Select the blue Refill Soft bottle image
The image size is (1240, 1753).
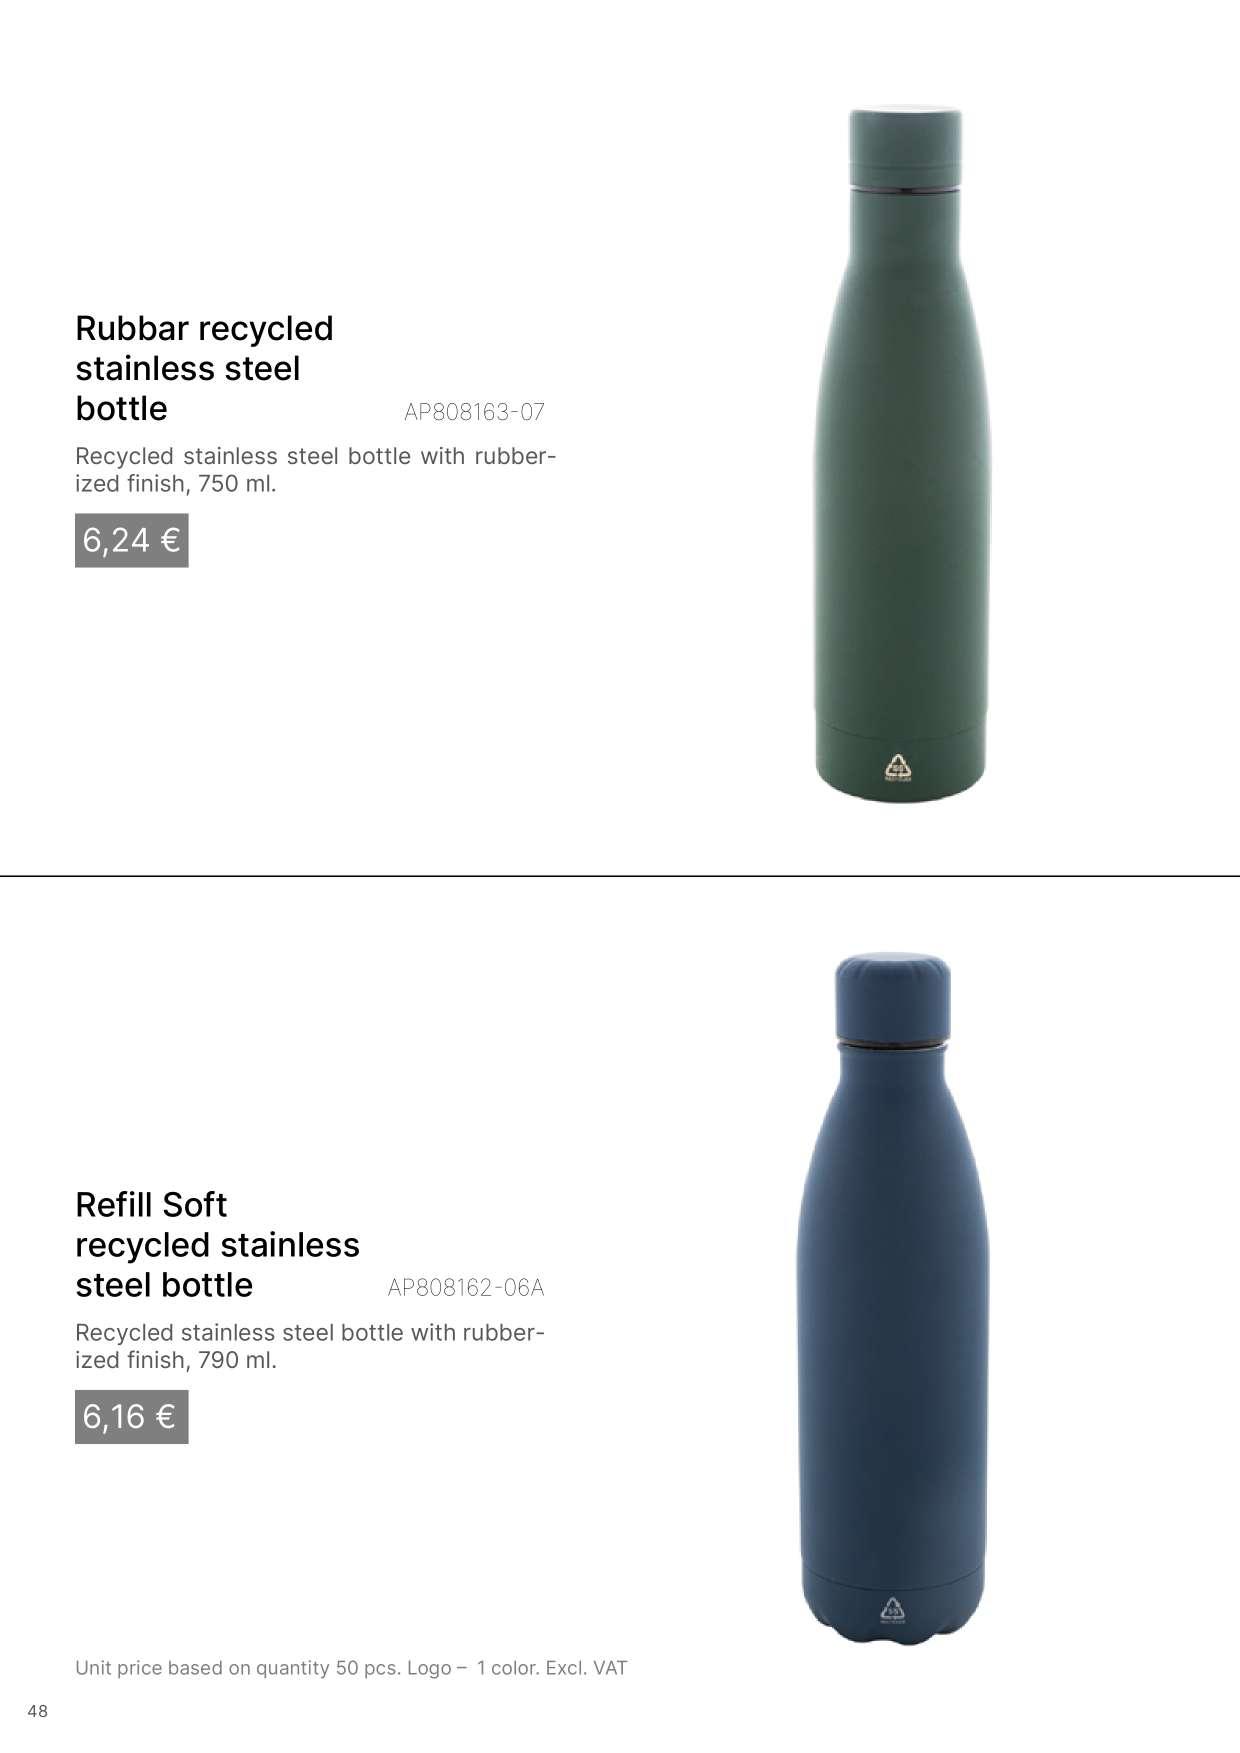(x=893, y=1298)
